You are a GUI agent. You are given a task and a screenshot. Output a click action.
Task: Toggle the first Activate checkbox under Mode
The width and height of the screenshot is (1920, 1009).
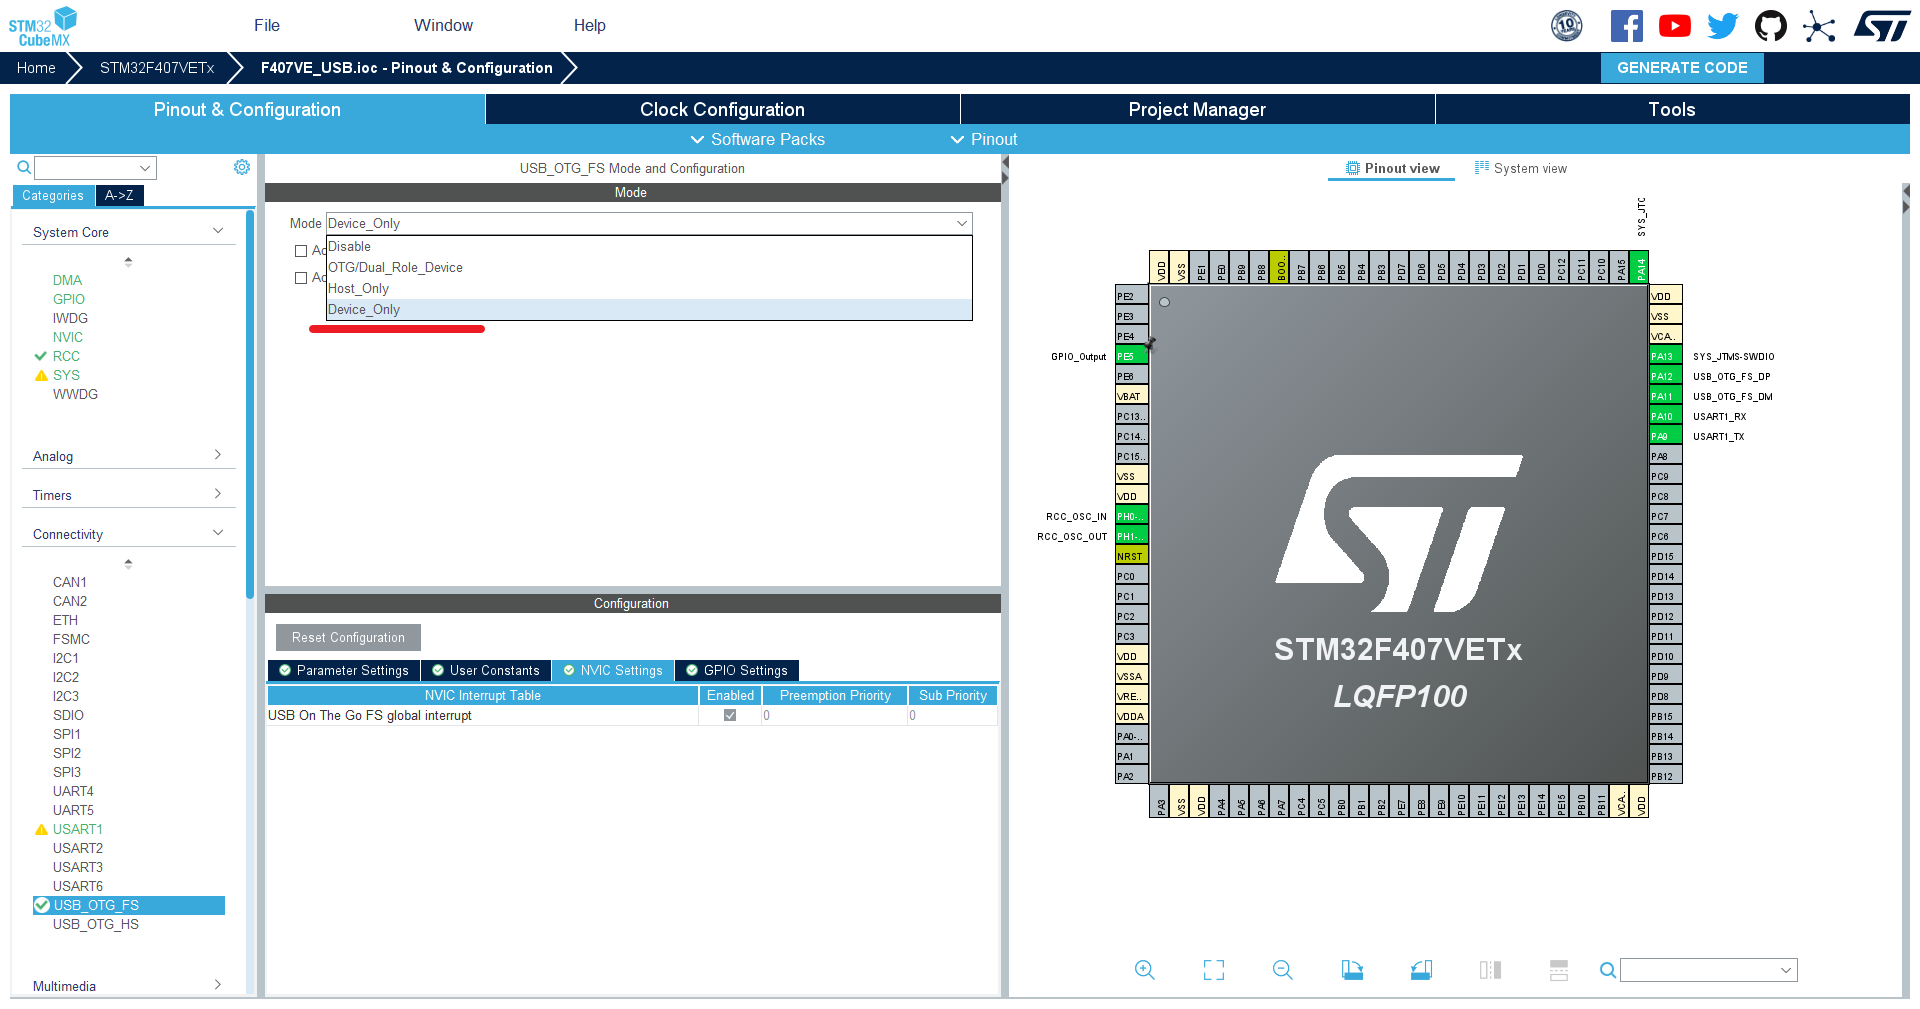[301, 251]
